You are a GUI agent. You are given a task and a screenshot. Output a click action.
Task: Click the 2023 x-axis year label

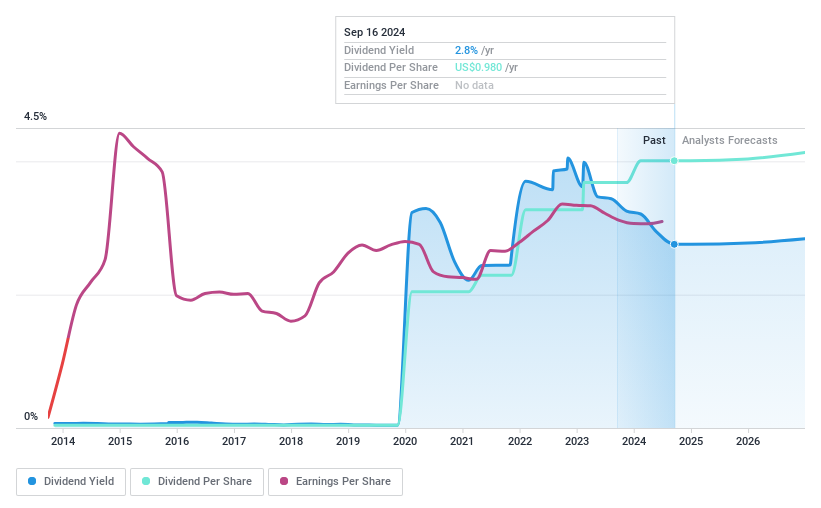point(576,441)
